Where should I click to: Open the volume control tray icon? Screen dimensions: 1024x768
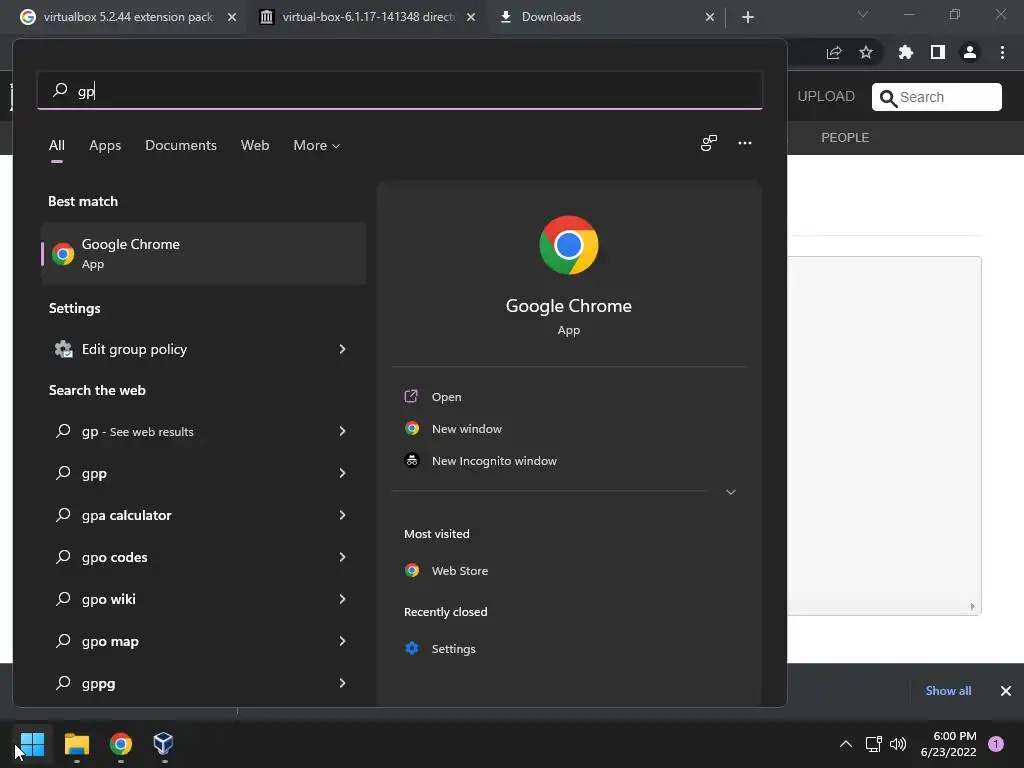point(898,744)
